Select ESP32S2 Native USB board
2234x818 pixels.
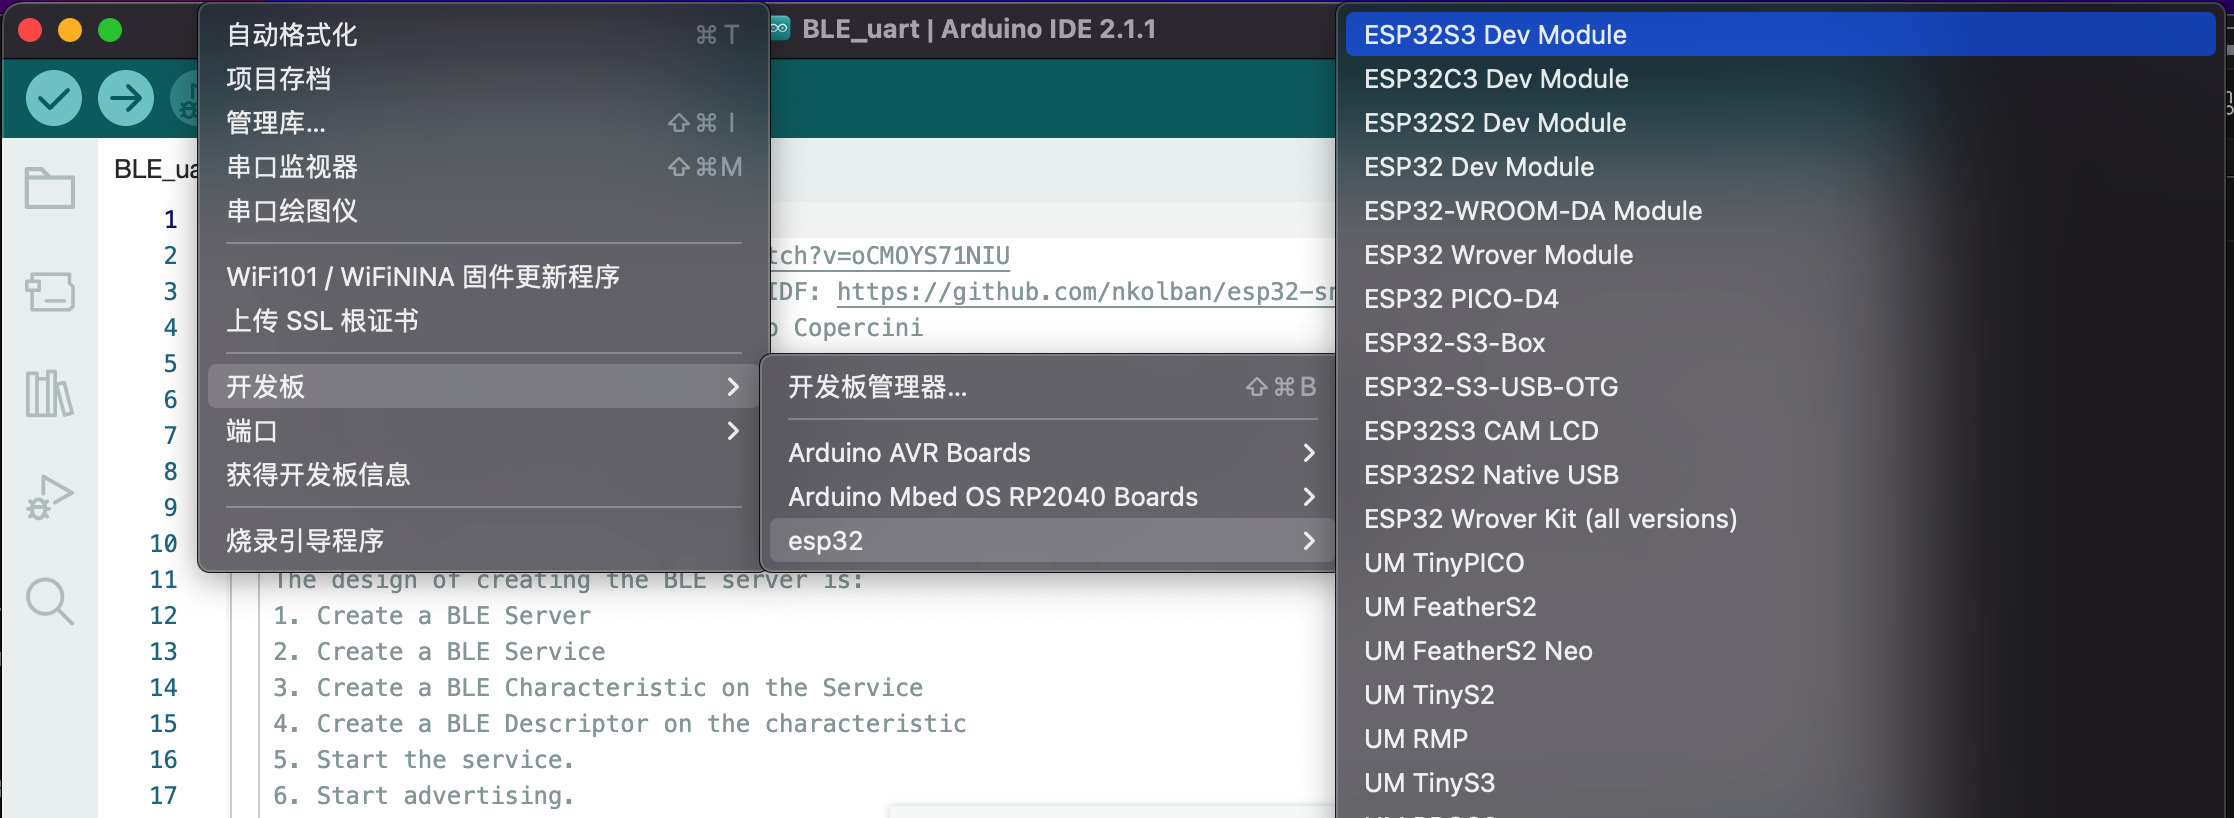(1780, 475)
